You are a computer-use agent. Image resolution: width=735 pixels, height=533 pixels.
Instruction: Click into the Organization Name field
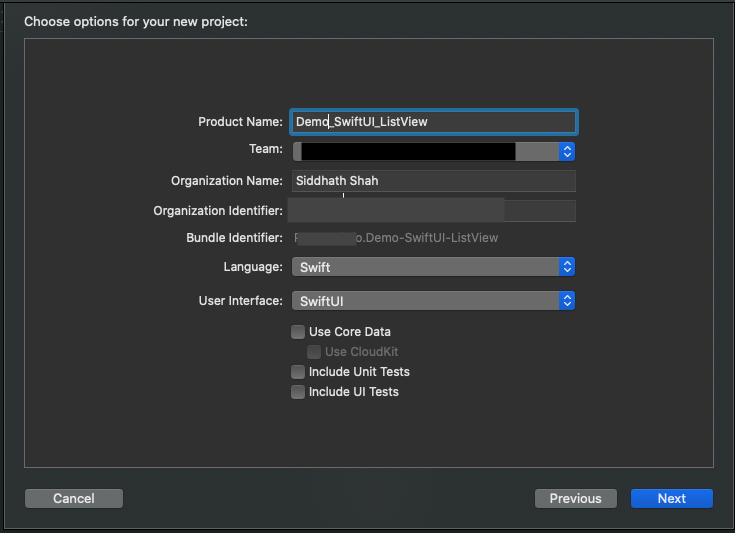pyautogui.click(x=434, y=181)
